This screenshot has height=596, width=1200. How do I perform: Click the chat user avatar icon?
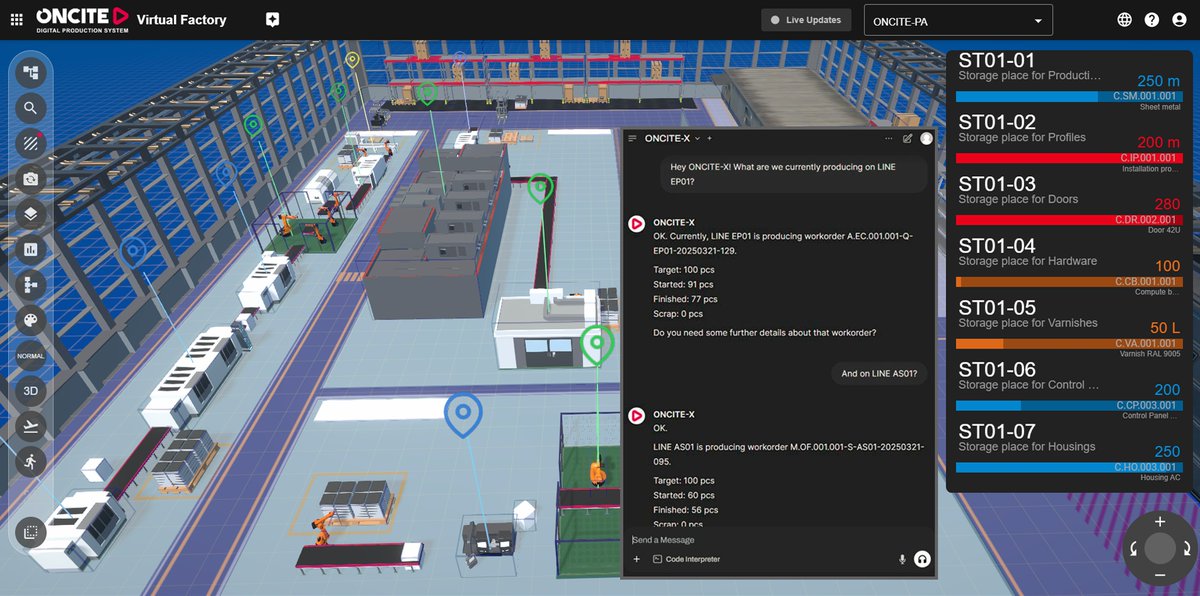(x=926, y=138)
